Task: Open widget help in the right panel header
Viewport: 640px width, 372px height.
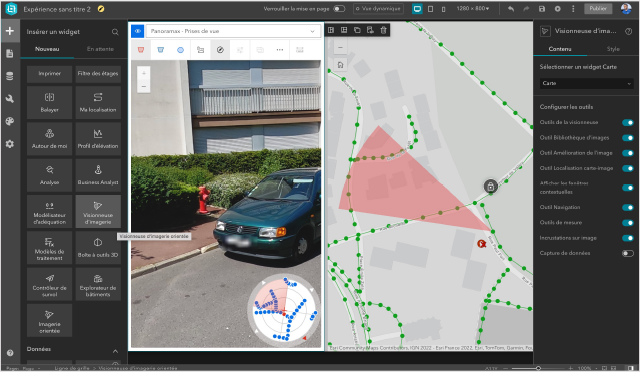Action: [629, 31]
